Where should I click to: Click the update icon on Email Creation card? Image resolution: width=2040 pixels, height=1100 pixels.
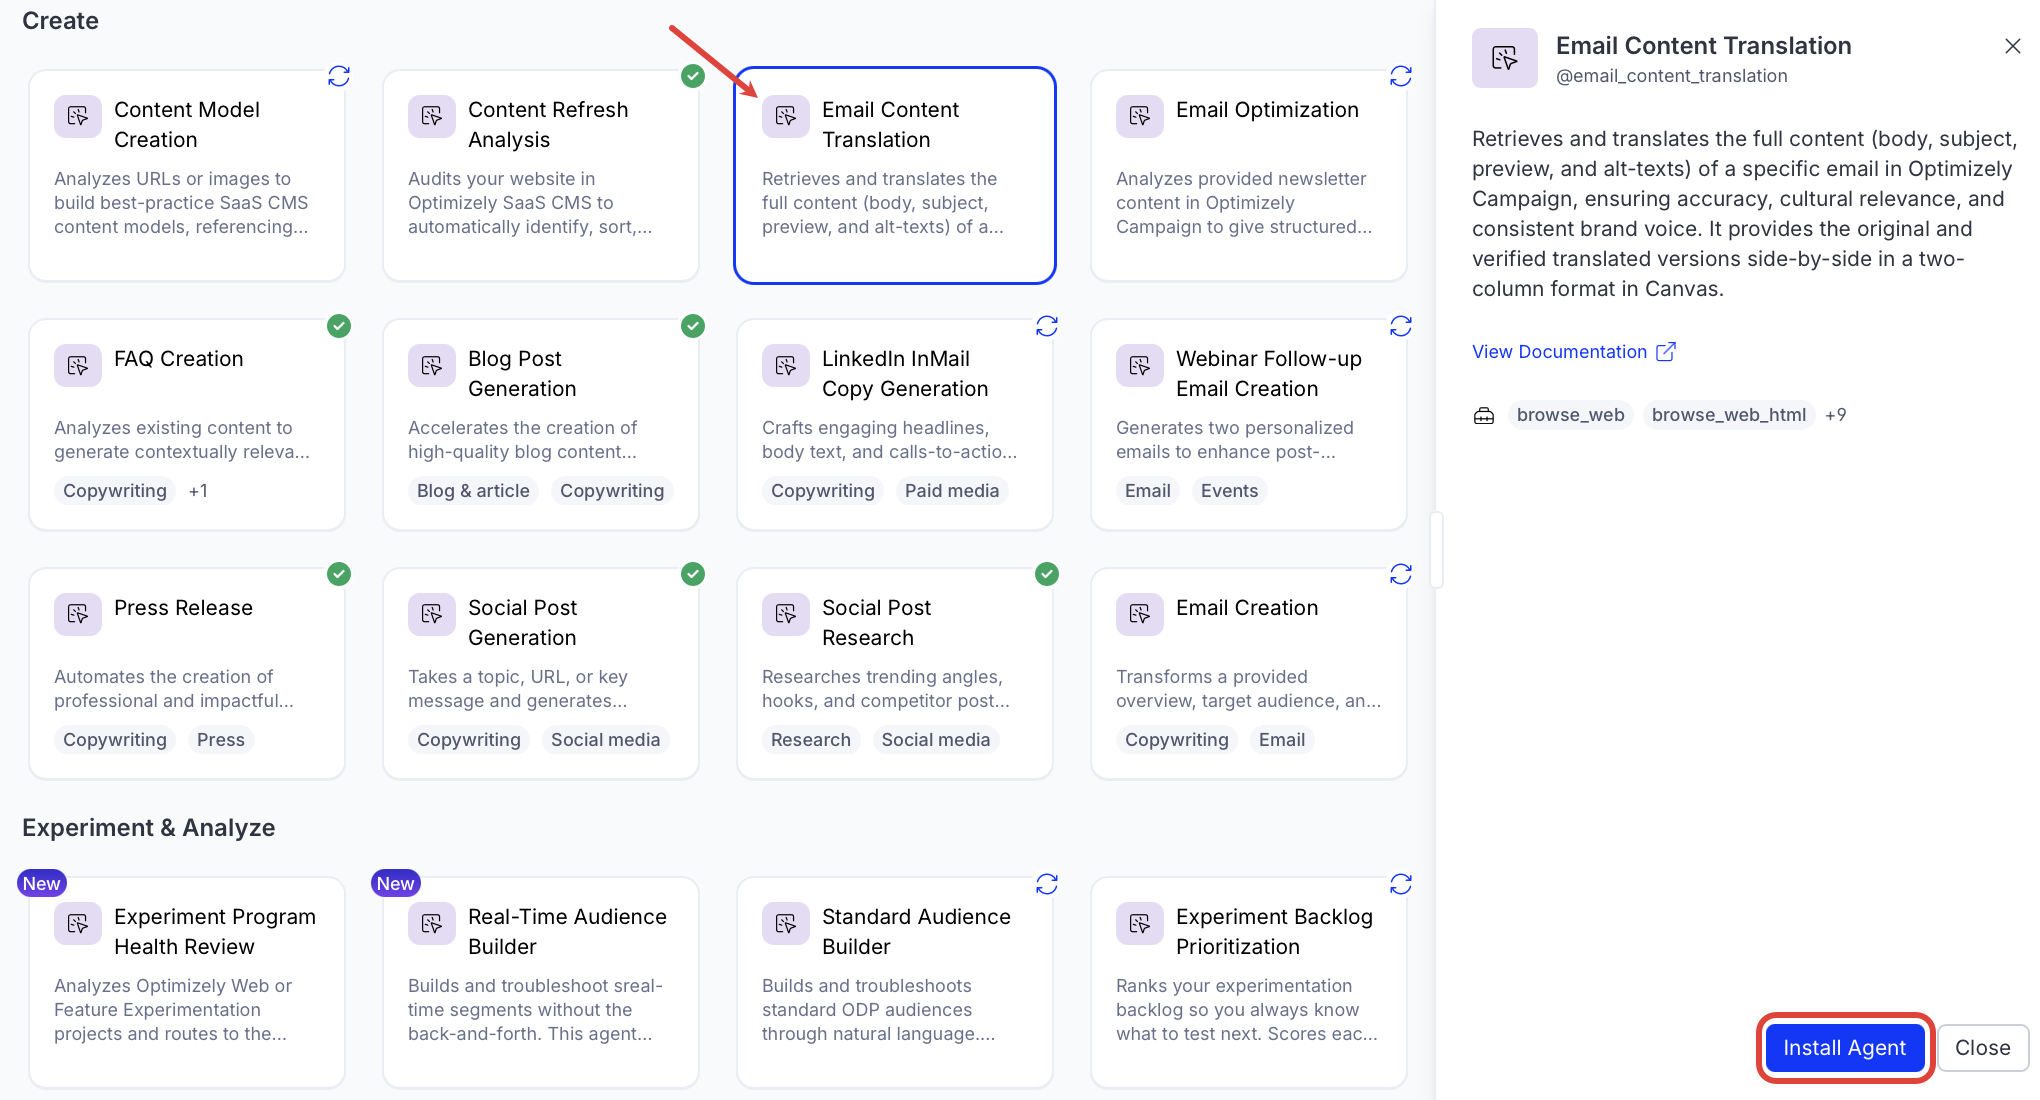click(1401, 574)
